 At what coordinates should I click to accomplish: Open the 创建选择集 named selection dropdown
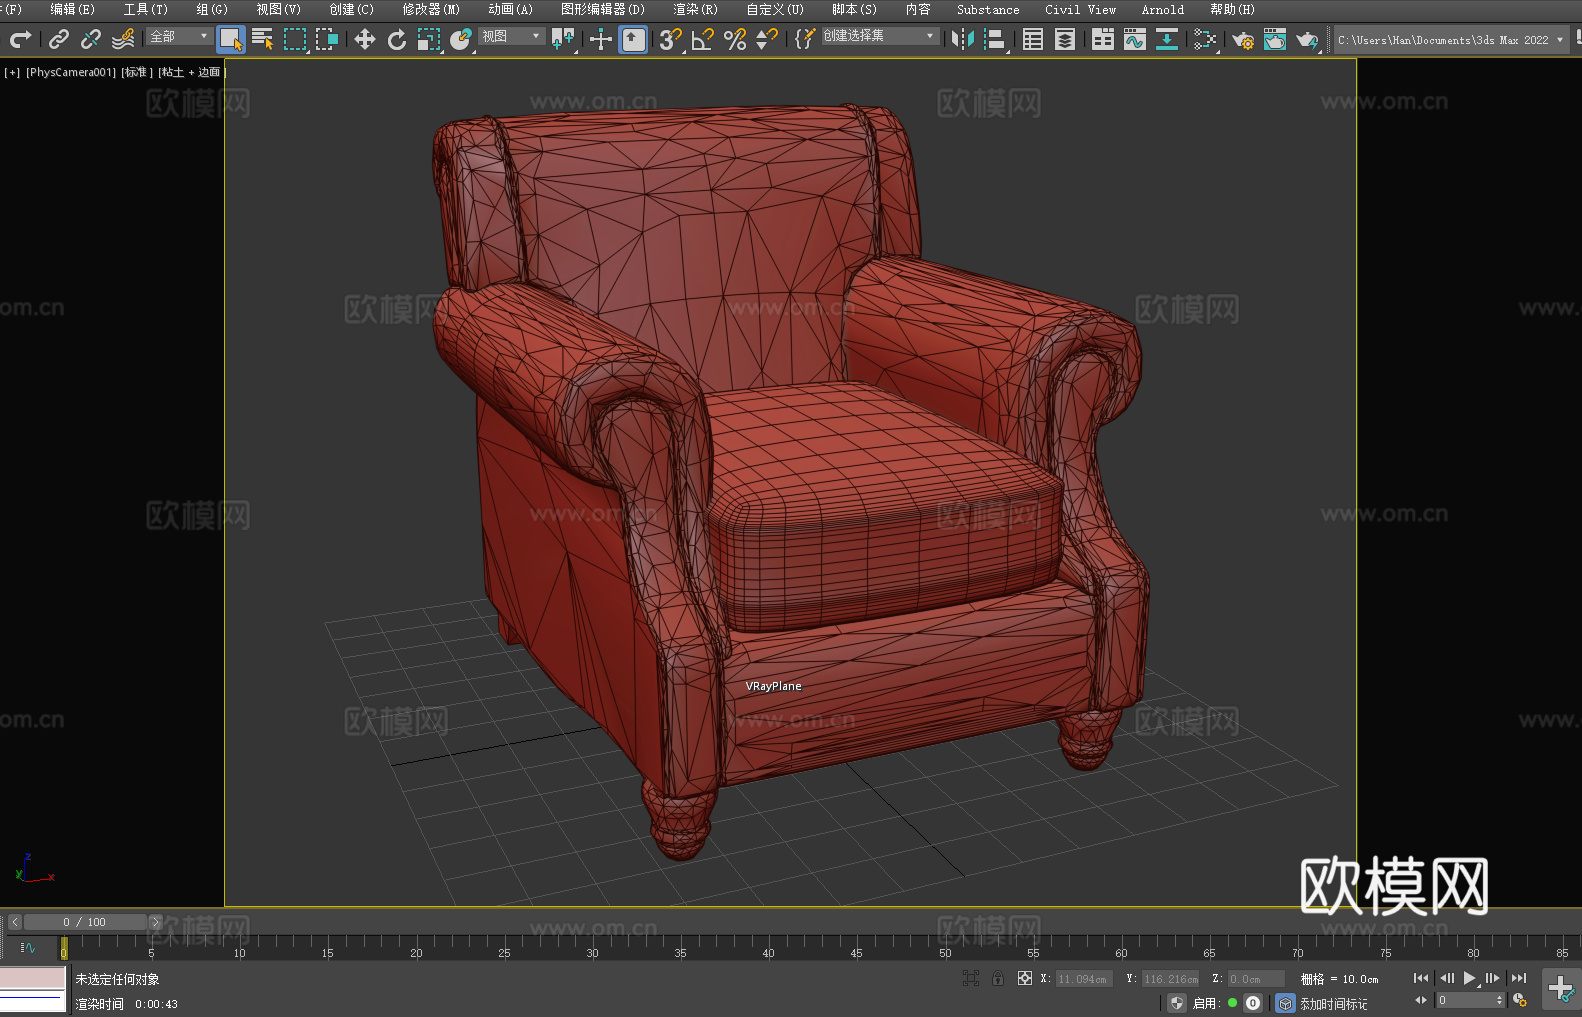880,36
